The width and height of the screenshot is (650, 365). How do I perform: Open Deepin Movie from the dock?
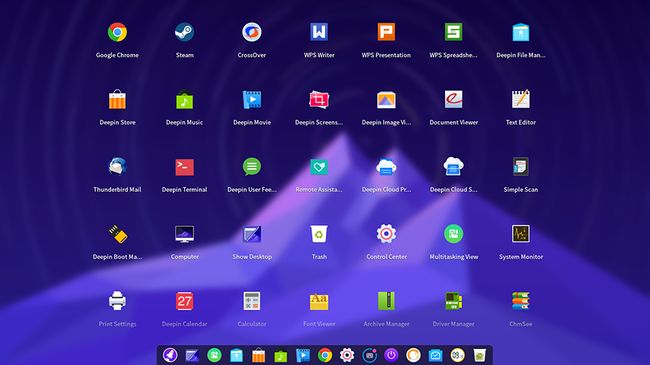point(303,355)
